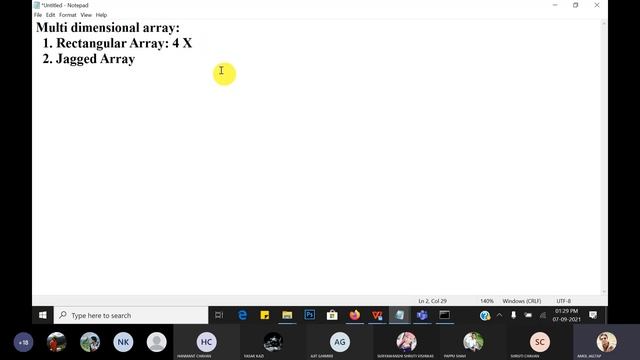
Task: Select the blank grey person avatar
Action: pos(157,342)
